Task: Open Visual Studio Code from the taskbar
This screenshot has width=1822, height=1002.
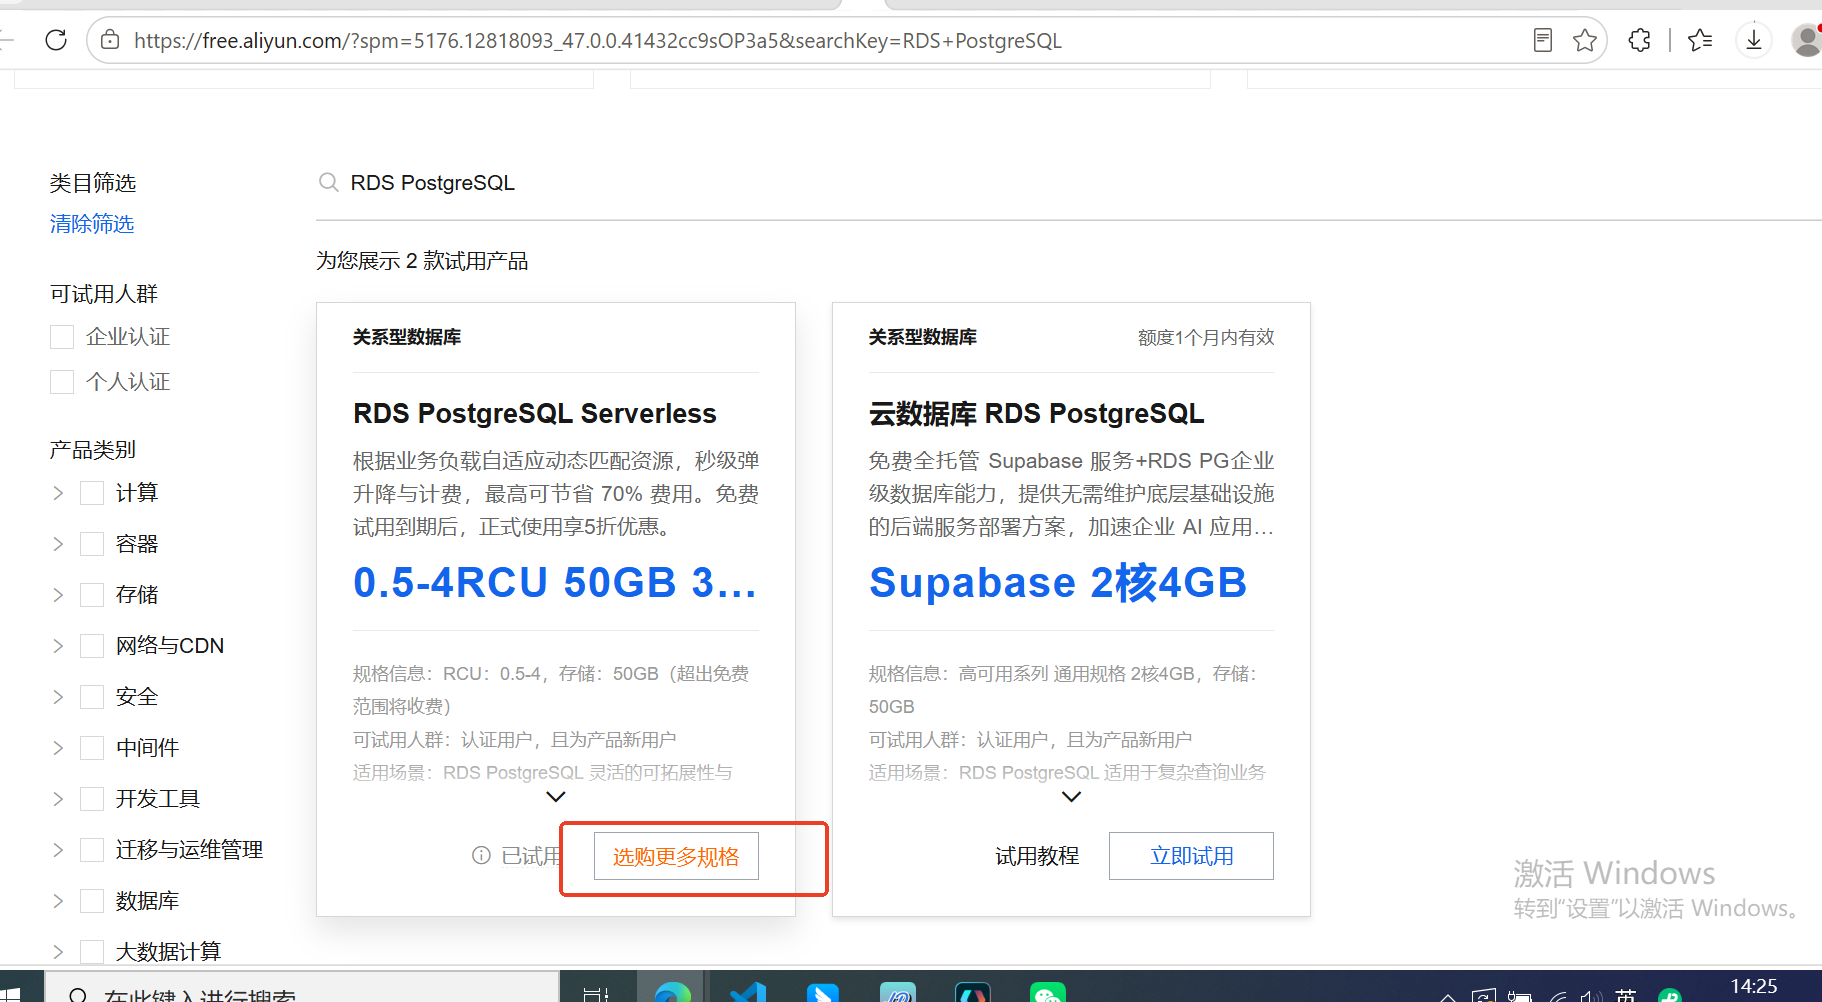Action: coord(748,991)
